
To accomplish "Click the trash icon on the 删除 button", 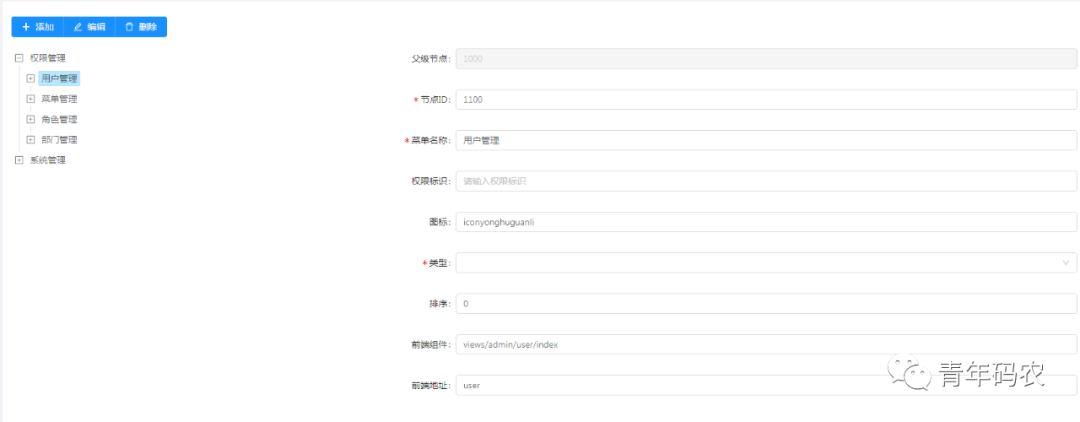I will [129, 27].
